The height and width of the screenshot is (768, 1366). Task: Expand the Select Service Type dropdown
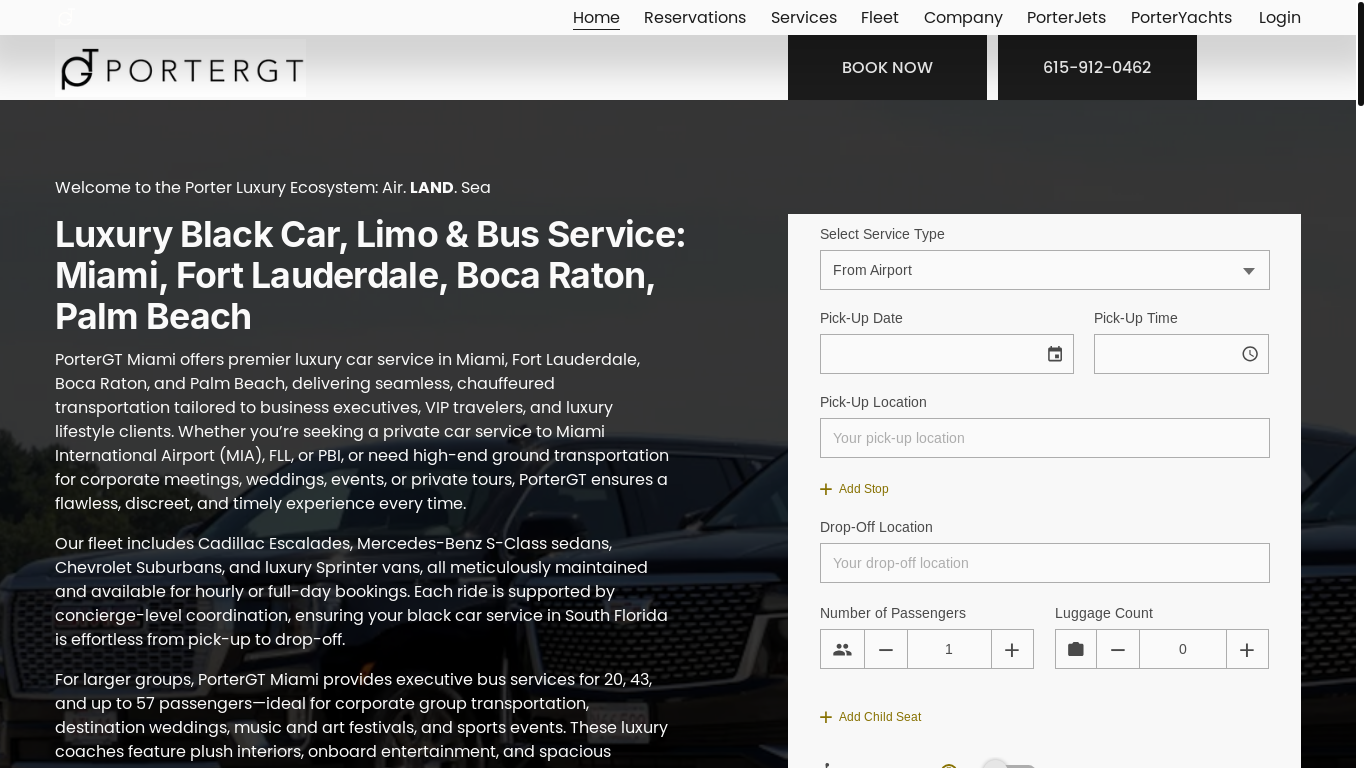[1045, 270]
